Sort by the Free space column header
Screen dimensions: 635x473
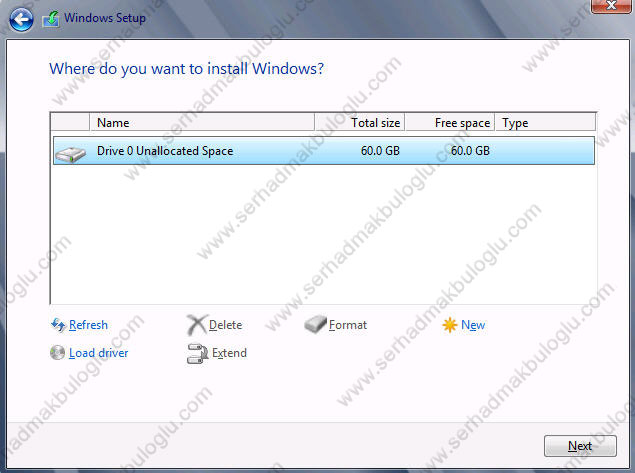click(x=450, y=122)
